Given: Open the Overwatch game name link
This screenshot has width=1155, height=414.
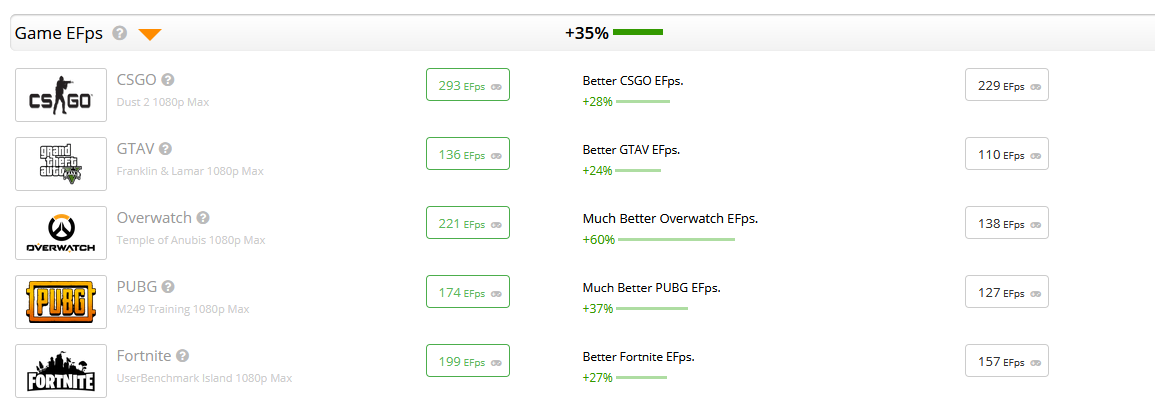Looking at the screenshot, I should tap(153, 218).
